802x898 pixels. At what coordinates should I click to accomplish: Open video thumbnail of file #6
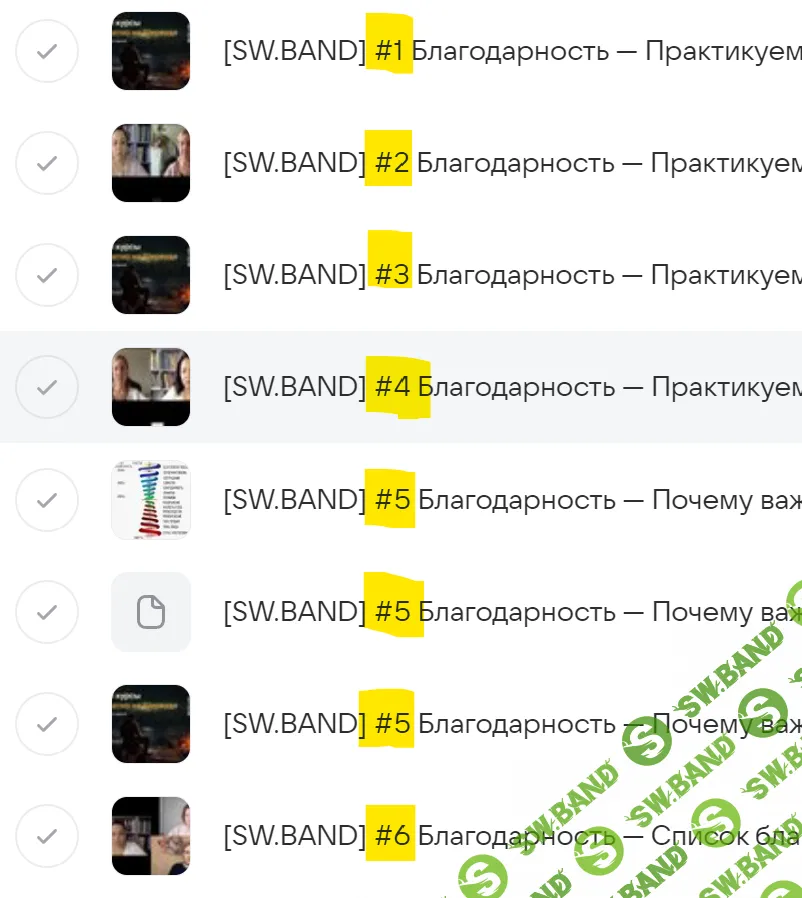(151, 836)
